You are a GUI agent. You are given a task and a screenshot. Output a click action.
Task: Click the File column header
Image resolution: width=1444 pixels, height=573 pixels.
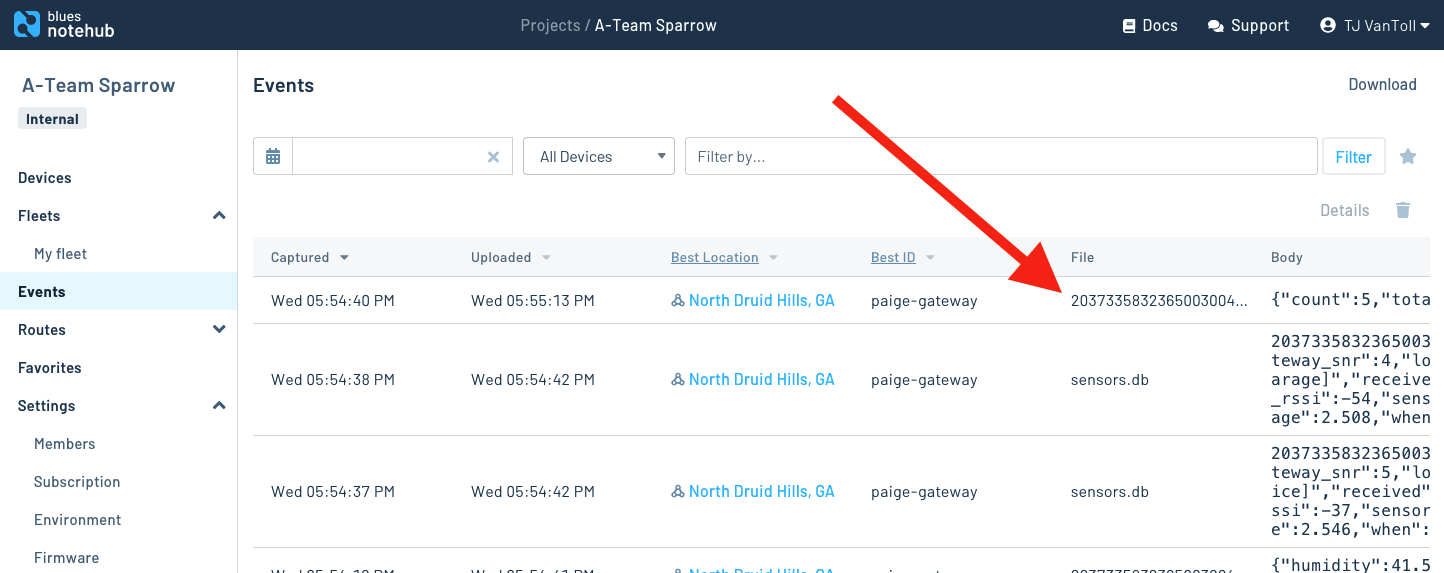(1082, 257)
